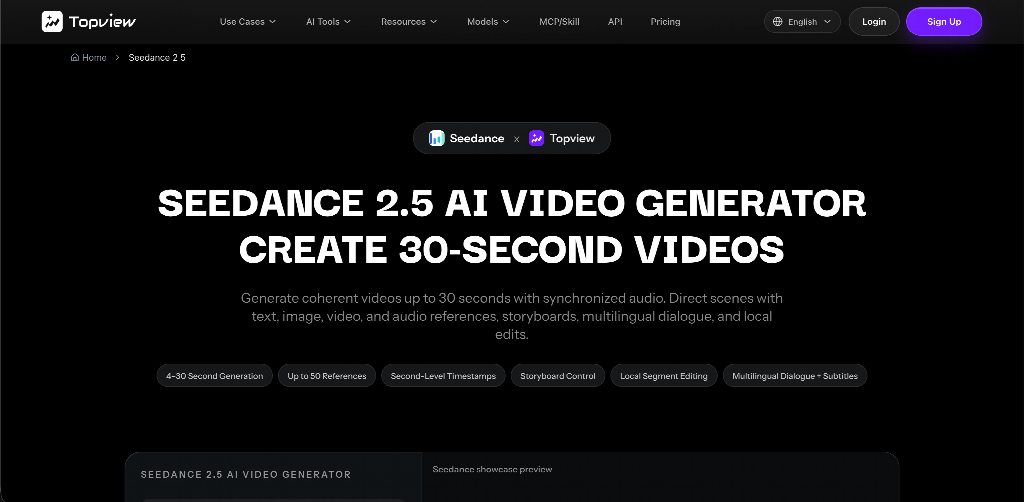The width and height of the screenshot is (1024, 502).
Task: Click the Topview wordmark in header
Action: [x=103, y=22]
